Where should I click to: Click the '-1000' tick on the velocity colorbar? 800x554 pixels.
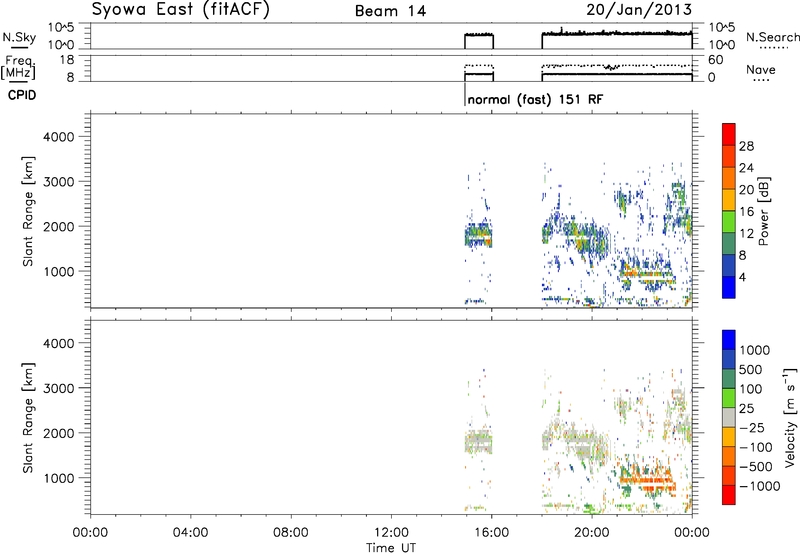759,486
